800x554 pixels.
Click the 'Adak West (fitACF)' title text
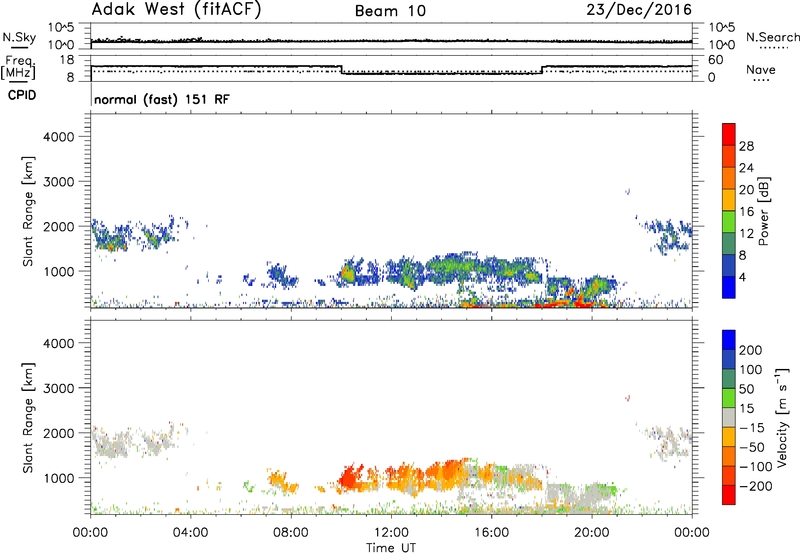pyautogui.click(x=176, y=9)
